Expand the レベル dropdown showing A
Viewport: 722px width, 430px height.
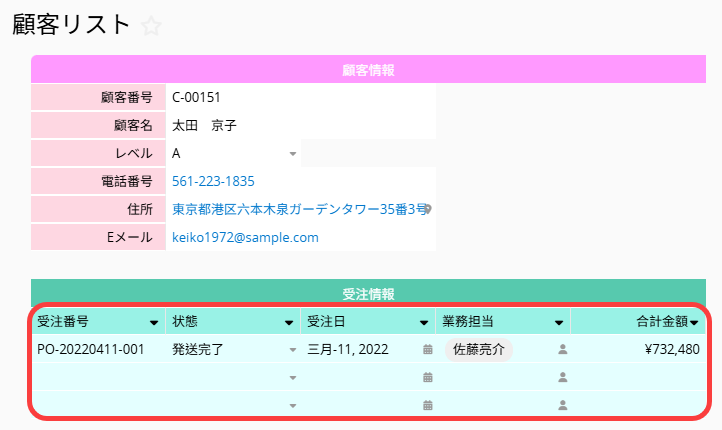click(x=293, y=154)
